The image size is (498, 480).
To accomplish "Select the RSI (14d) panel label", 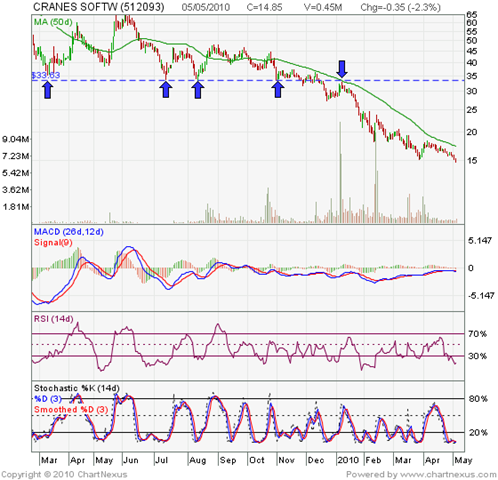I will pos(54,319).
